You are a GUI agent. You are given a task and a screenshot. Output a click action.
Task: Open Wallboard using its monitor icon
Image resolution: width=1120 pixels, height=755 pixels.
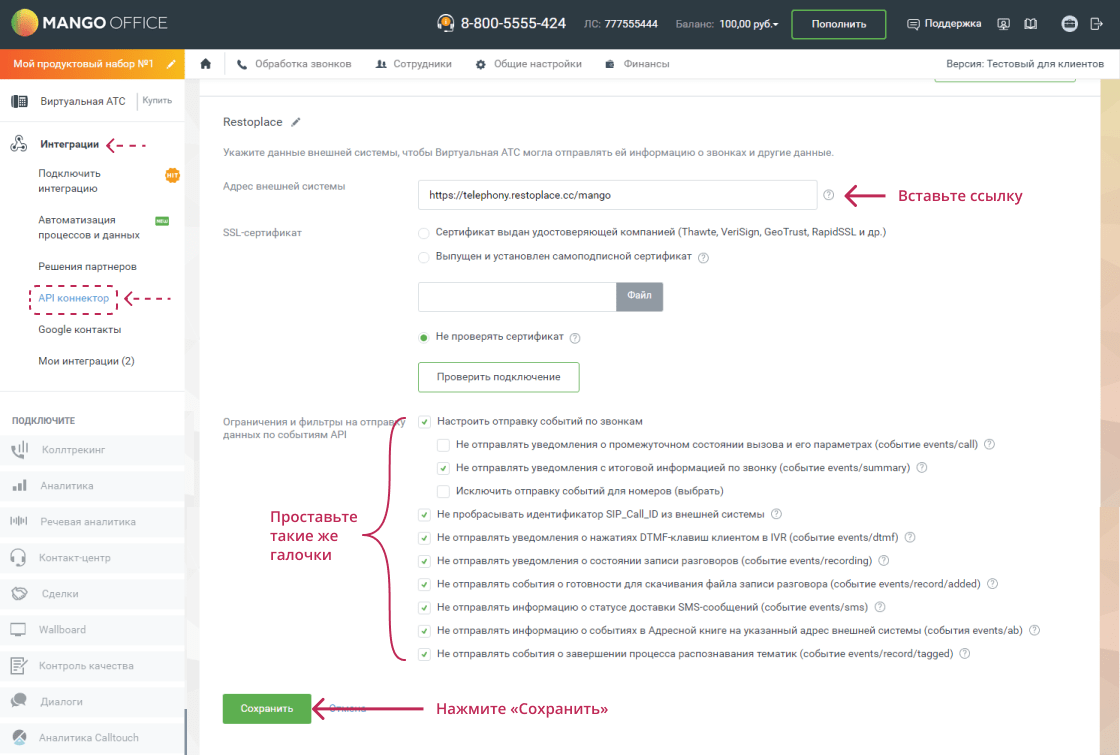coord(18,629)
